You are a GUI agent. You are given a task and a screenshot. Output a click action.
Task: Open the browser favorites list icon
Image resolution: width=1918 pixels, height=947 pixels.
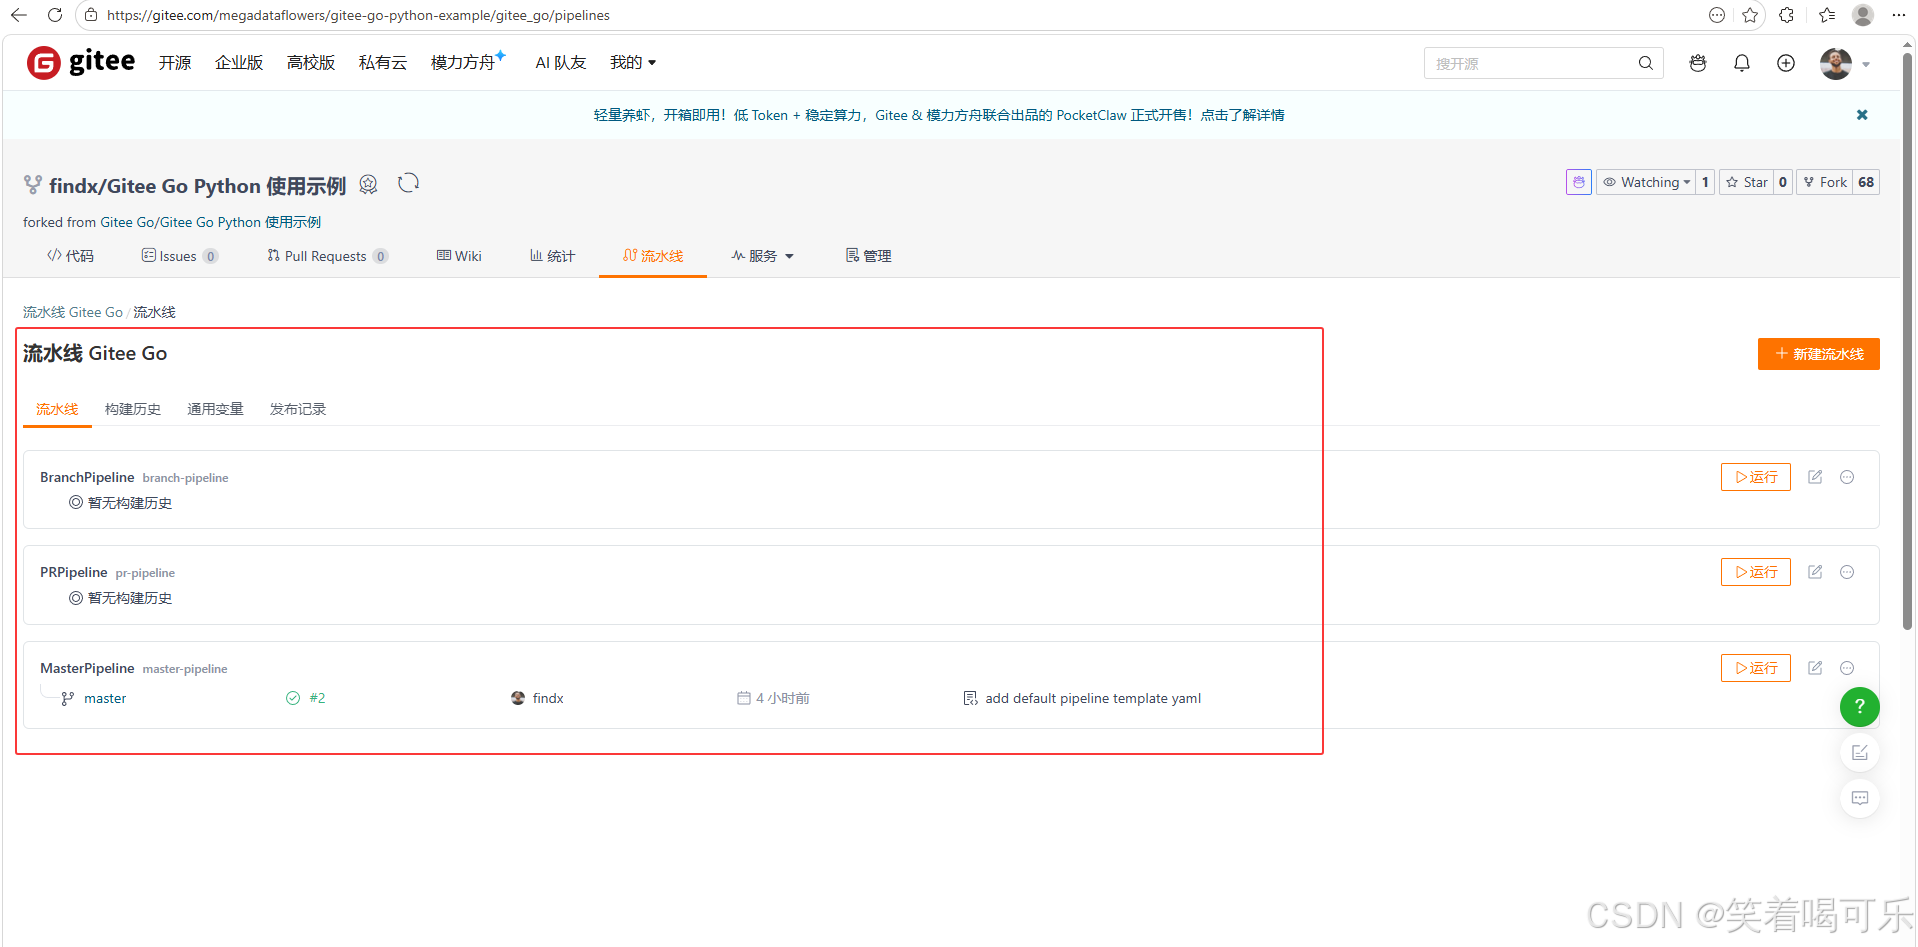pyautogui.click(x=1827, y=15)
